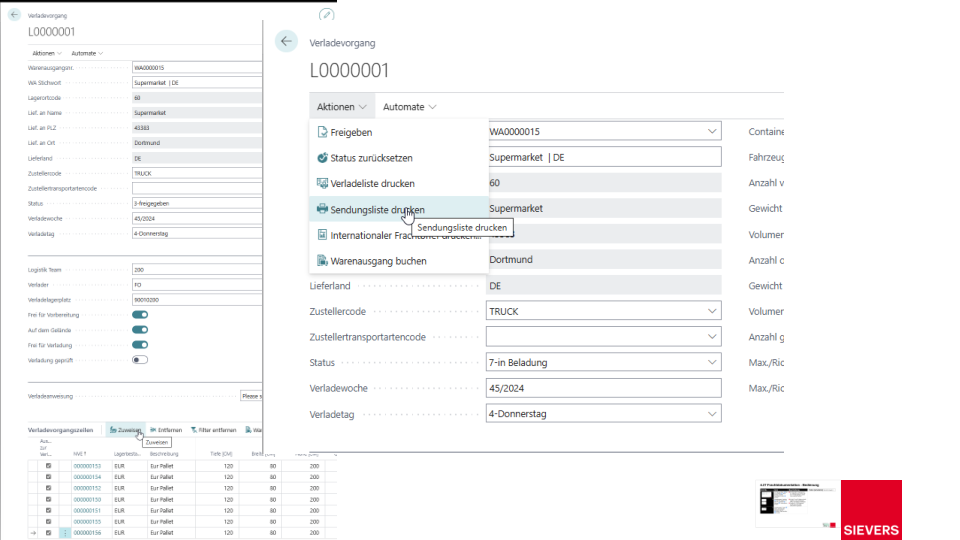The height and width of the screenshot is (540, 960).
Task: Toggle the Auf dem Gelände switch
Action: (x=140, y=330)
